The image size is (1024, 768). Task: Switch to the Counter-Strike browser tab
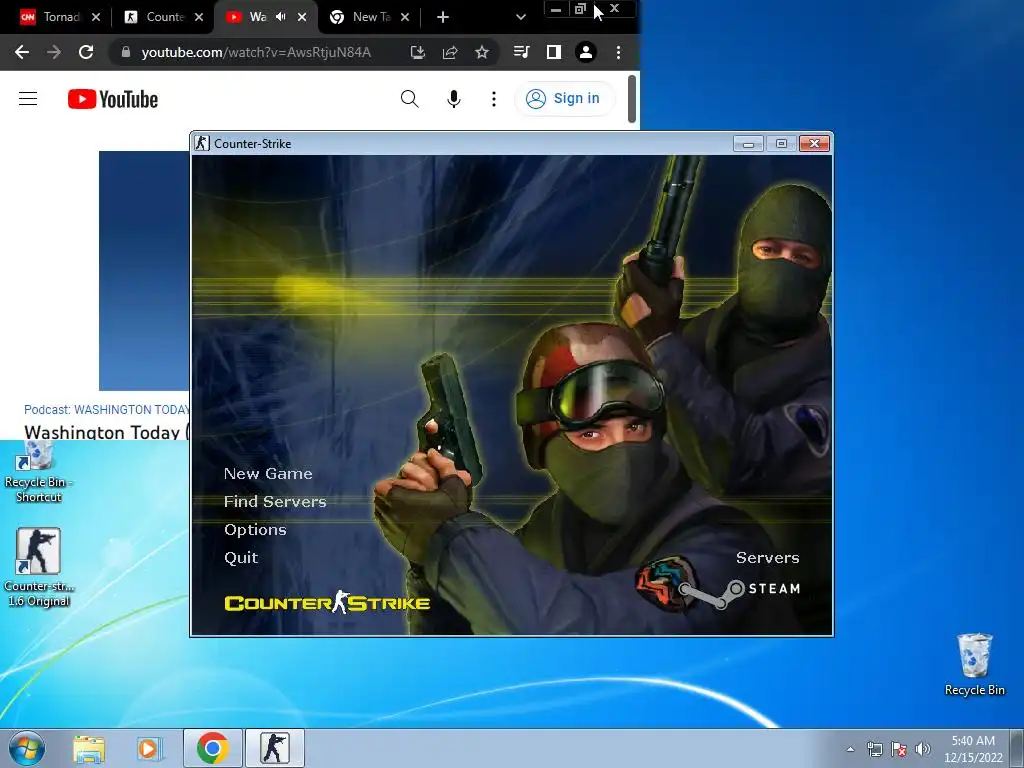point(155,17)
